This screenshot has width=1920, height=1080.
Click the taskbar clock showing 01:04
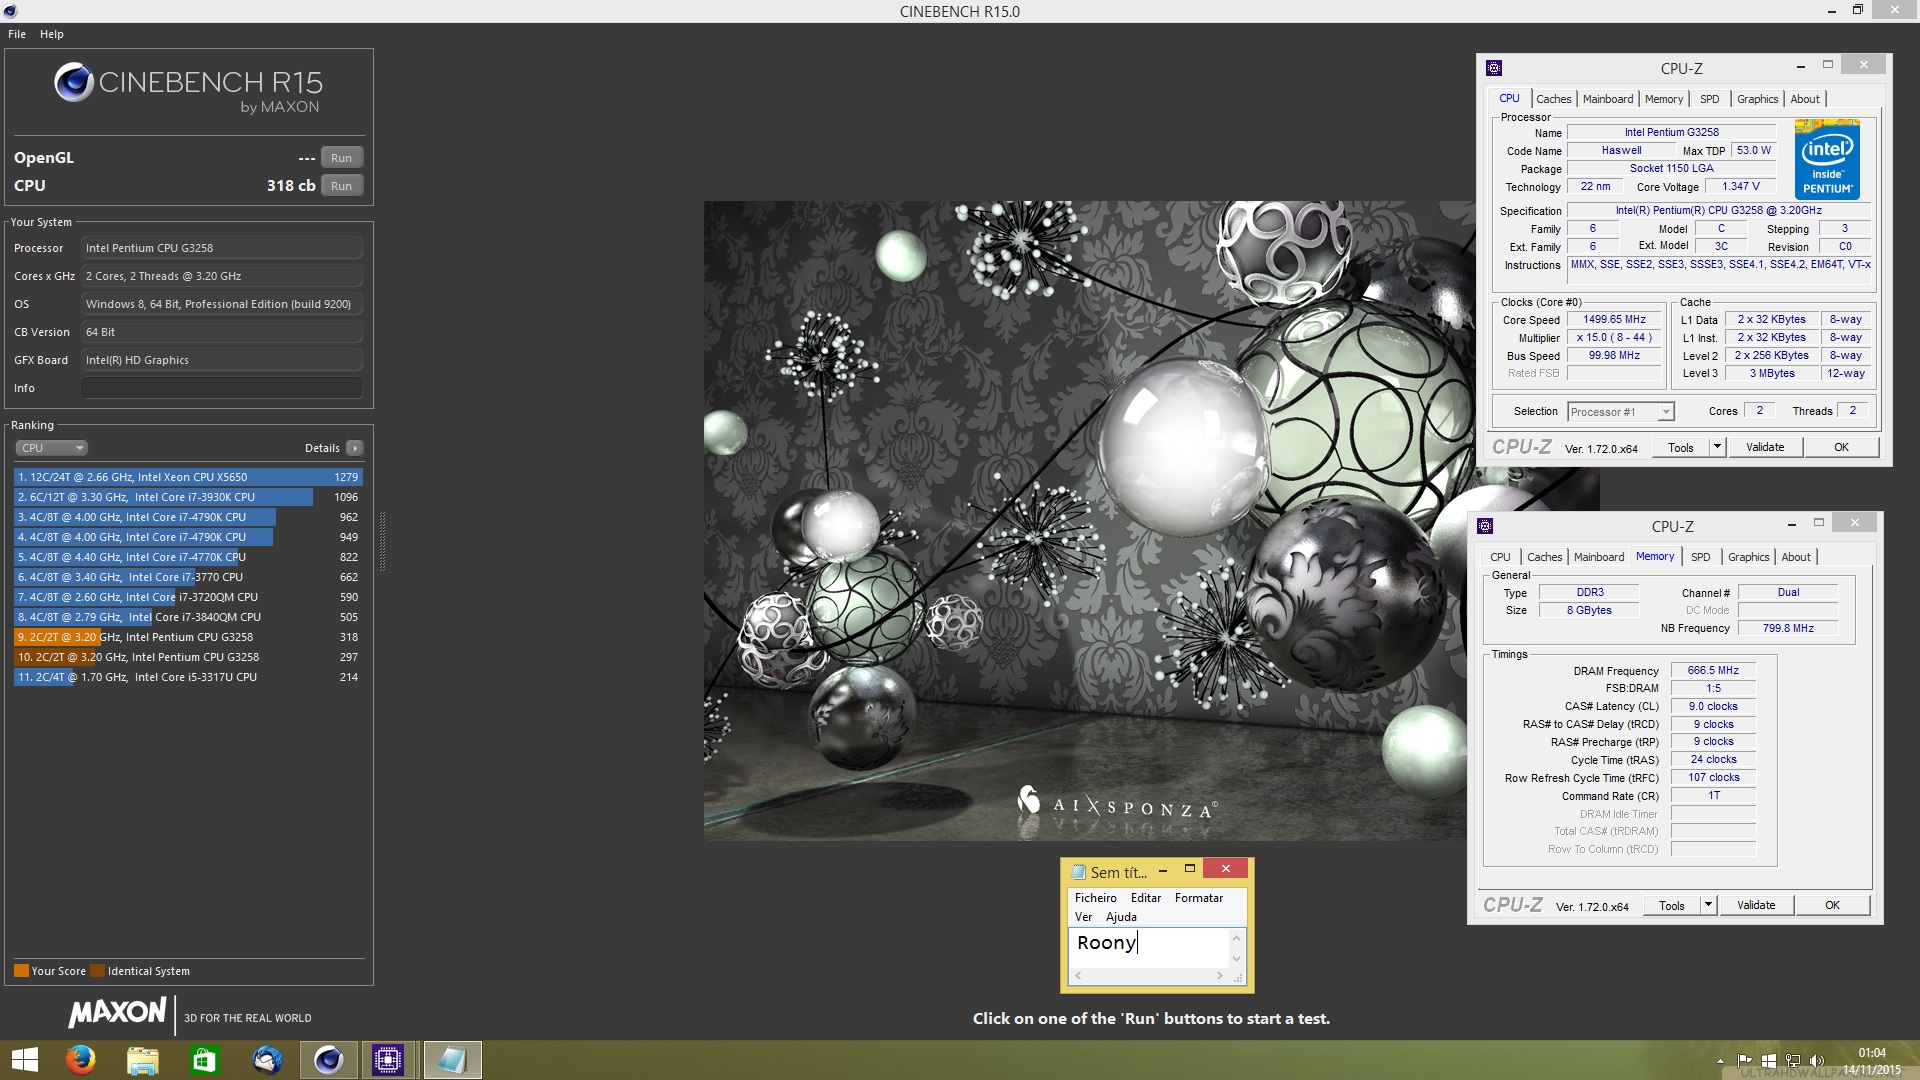point(1872,1053)
